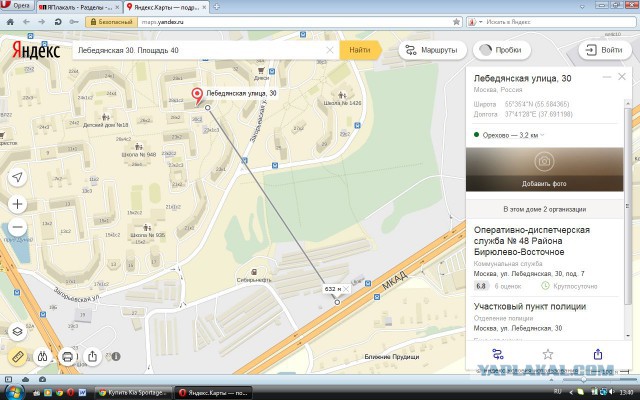Close the Лебедянская улица info card
Screen dimensions: 640x400
point(622,77)
